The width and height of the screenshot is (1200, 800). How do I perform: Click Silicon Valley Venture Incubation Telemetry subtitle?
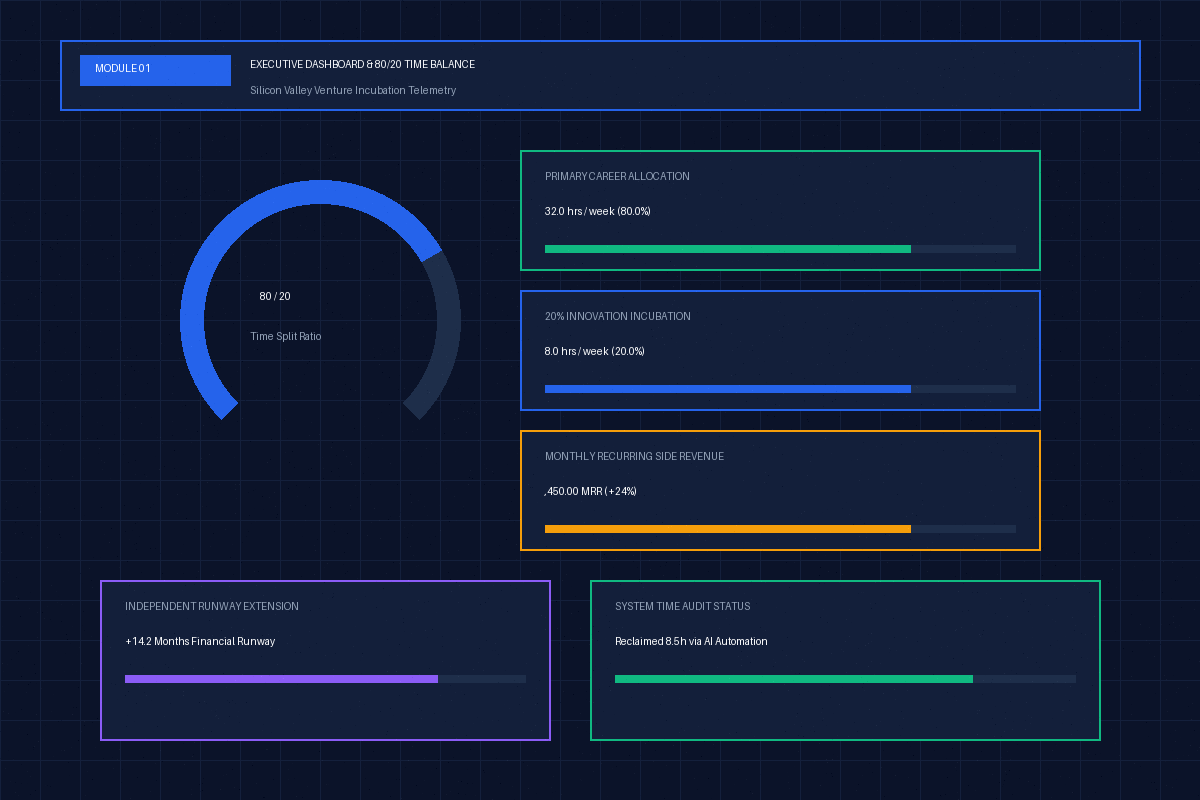pos(353,90)
